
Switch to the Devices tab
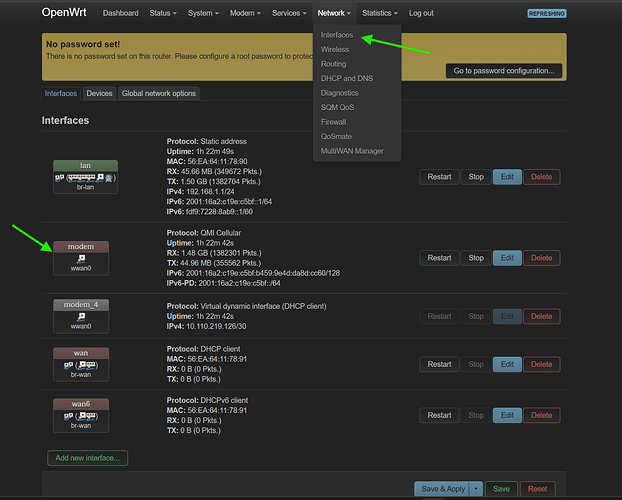point(99,93)
